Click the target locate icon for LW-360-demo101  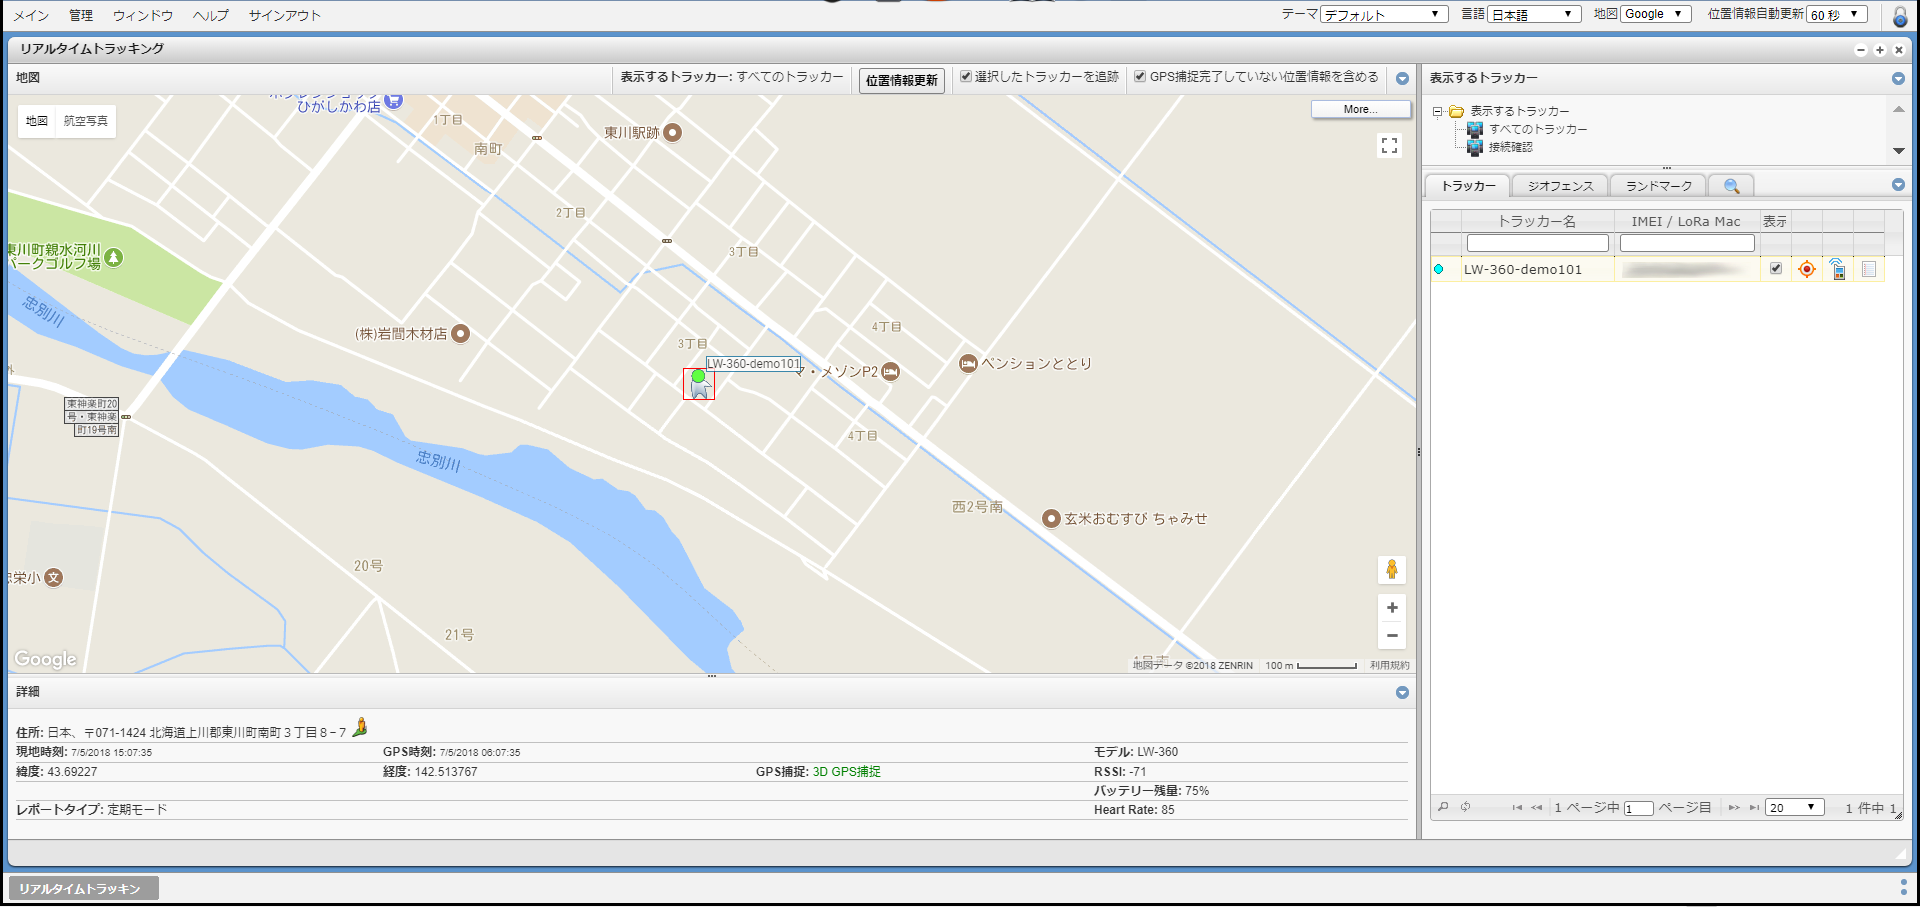(1806, 269)
